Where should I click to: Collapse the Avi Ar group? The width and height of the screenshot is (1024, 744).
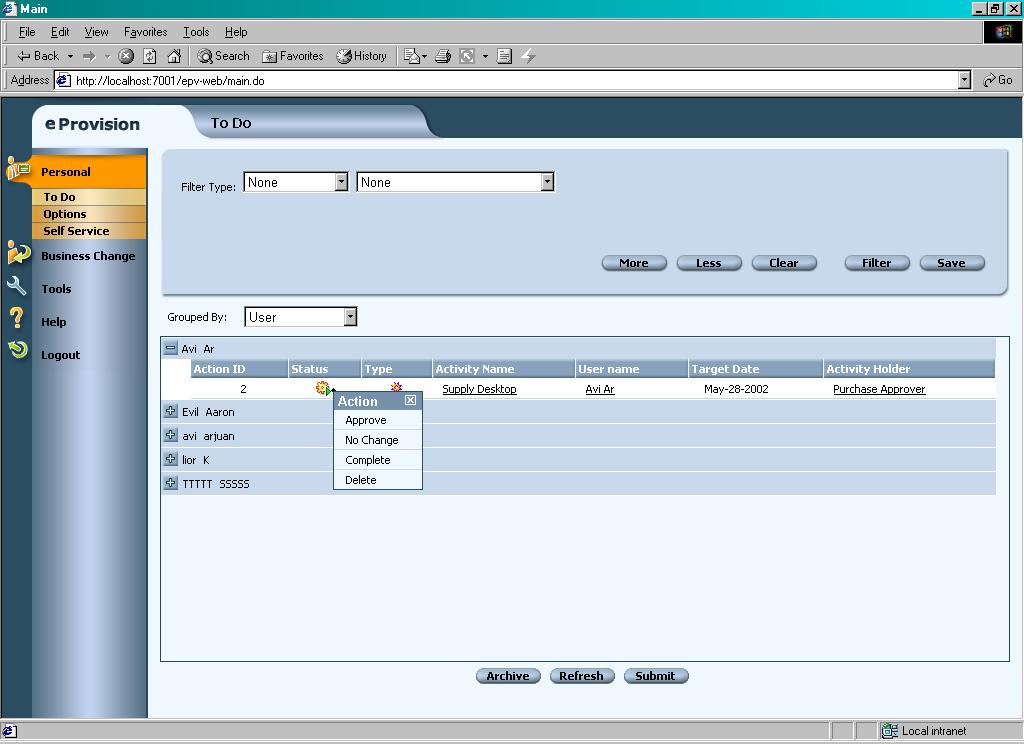tap(171, 349)
